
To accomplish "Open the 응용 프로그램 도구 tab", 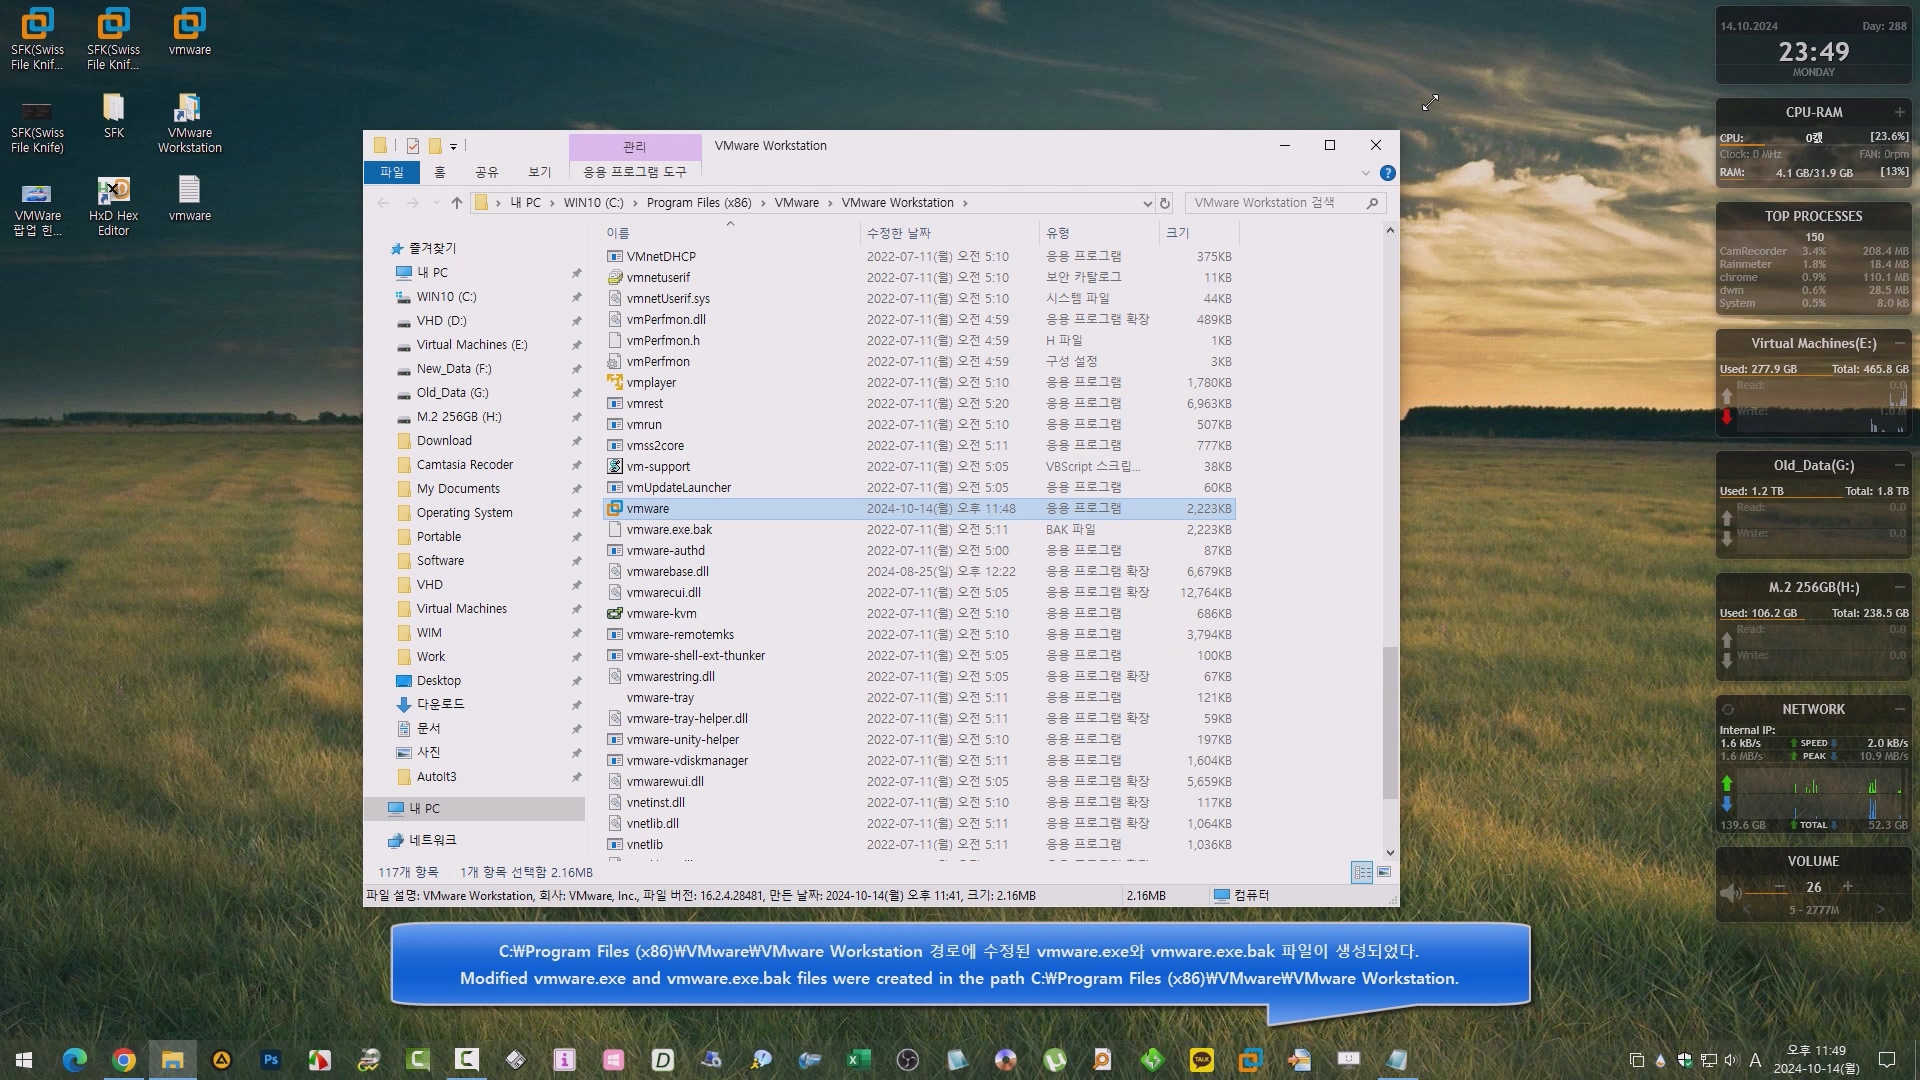I will (635, 173).
